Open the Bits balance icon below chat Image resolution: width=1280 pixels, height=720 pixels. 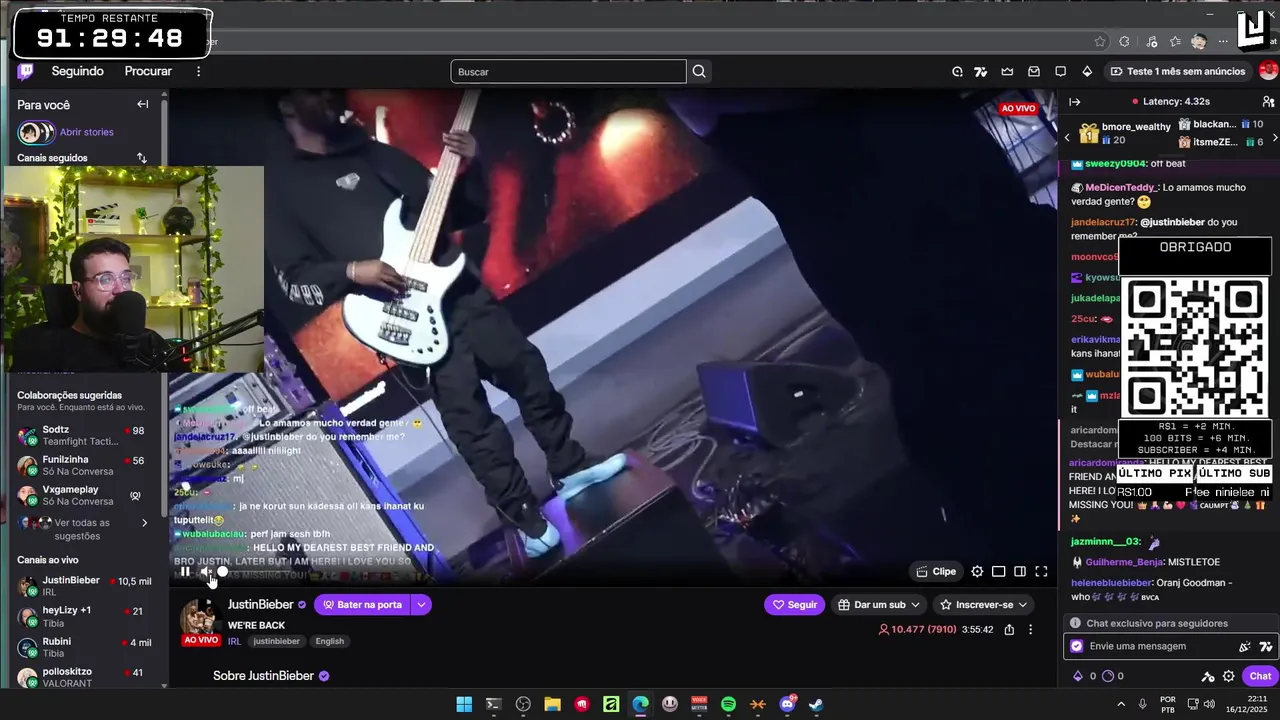(x=1078, y=676)
